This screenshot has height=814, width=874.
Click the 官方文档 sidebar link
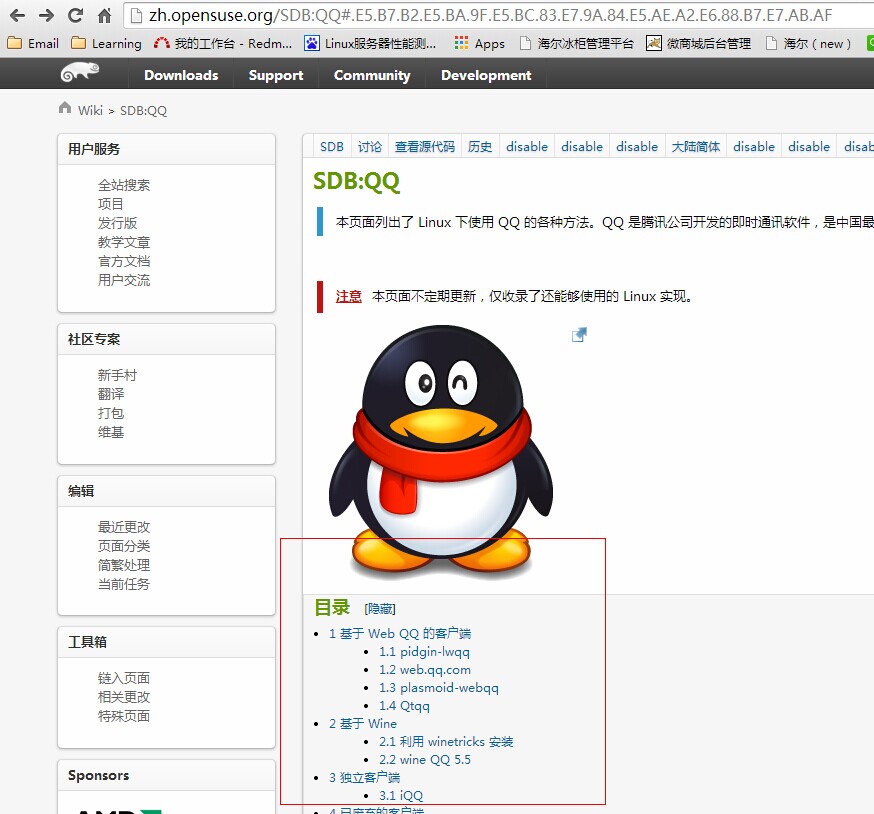coord(124,261)
